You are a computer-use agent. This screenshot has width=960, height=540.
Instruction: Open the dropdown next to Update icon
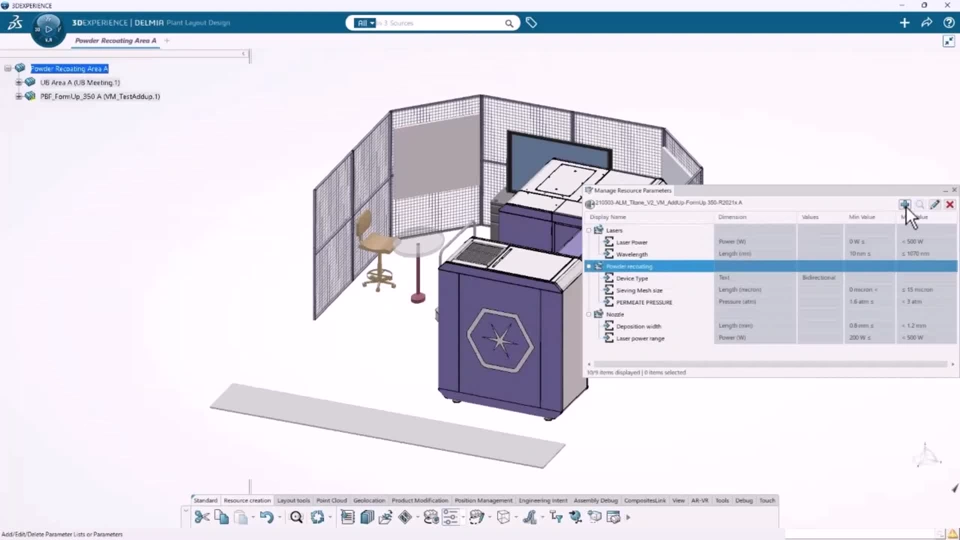(x=330, y=517)
